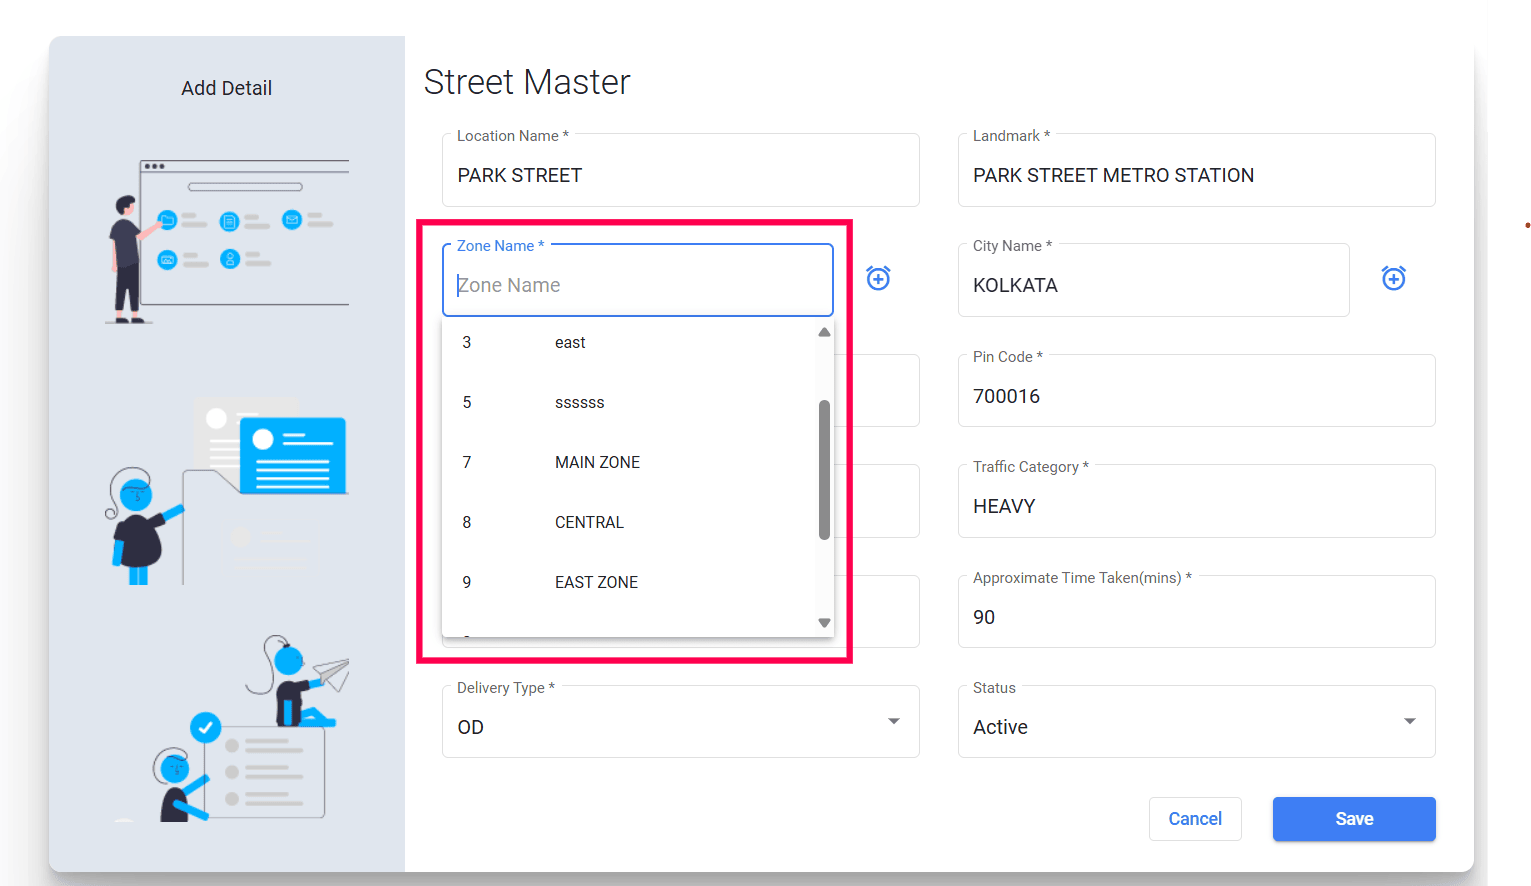Edit the Pin Code field
This screenshot has height=886, width=1531.
(x=1196, y=396)
